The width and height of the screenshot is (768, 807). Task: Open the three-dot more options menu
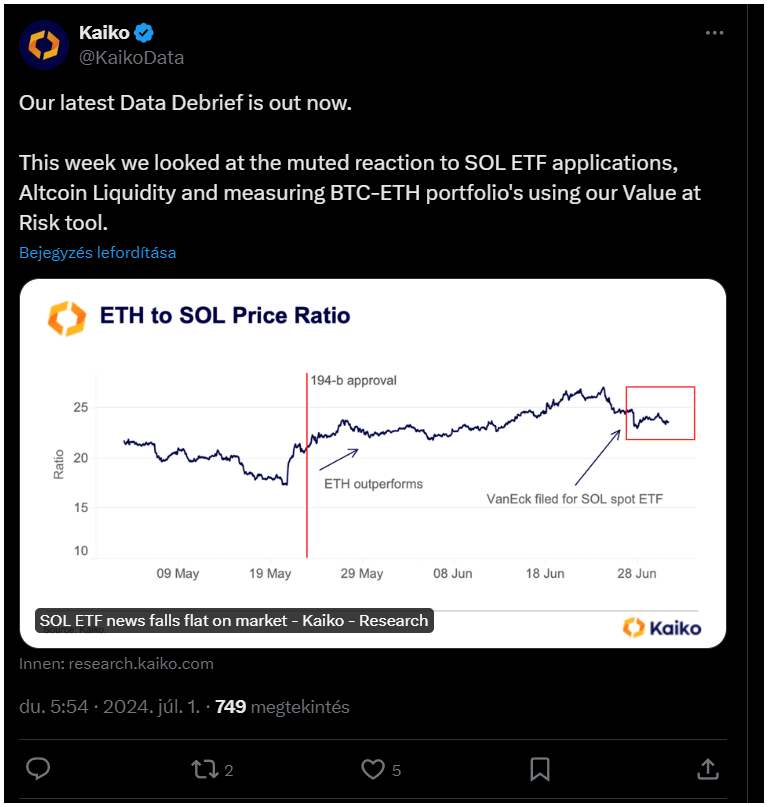pyautogui.click(x=714, y=33)
